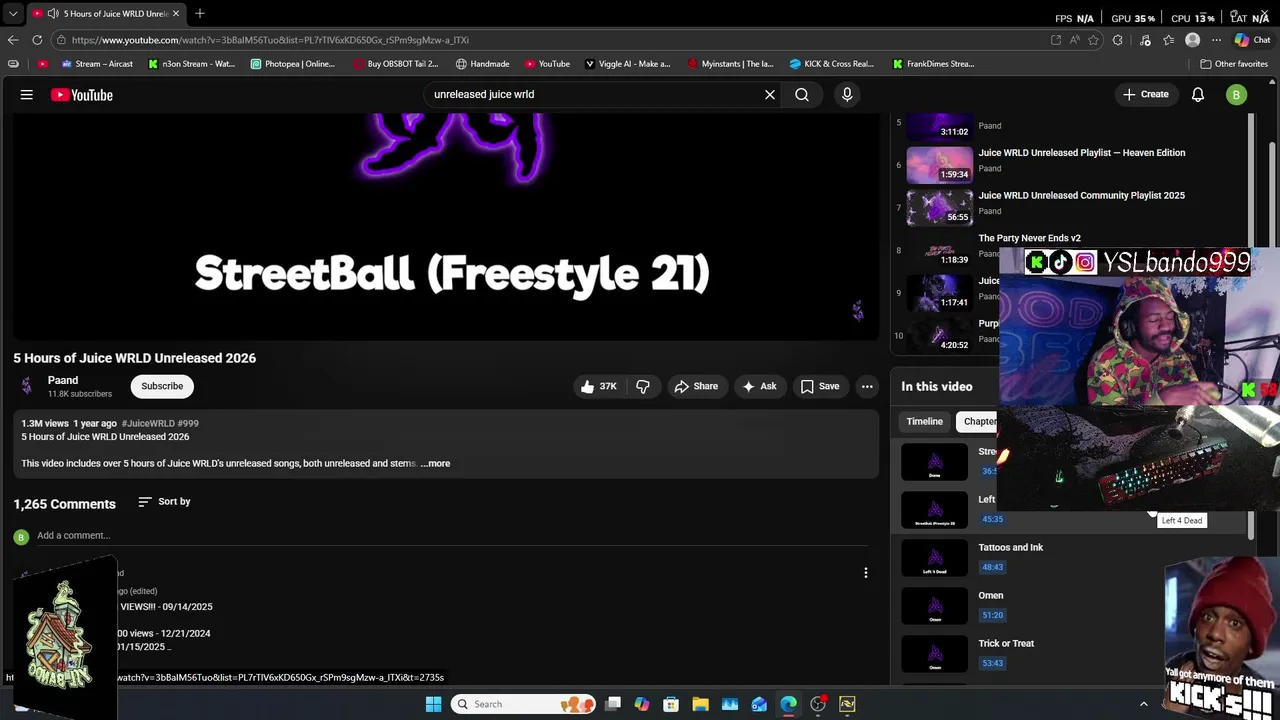Subscribe to the Paand channel
The height and width of the screenshot is (720, 1280).
pyautogui.click(x=162, y=386)
